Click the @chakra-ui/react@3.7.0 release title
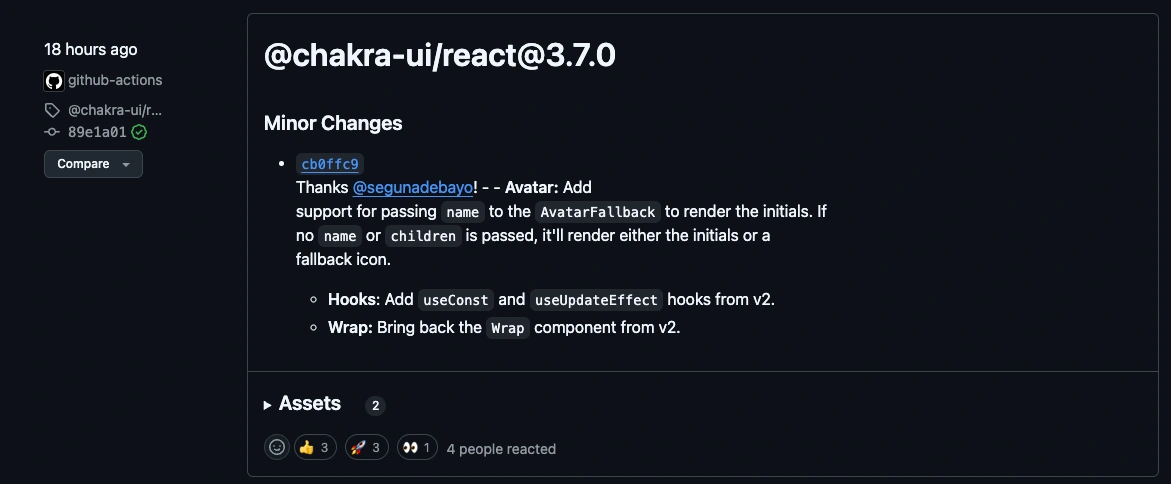This screenshot has height=484, width=1171. [440, 56]
